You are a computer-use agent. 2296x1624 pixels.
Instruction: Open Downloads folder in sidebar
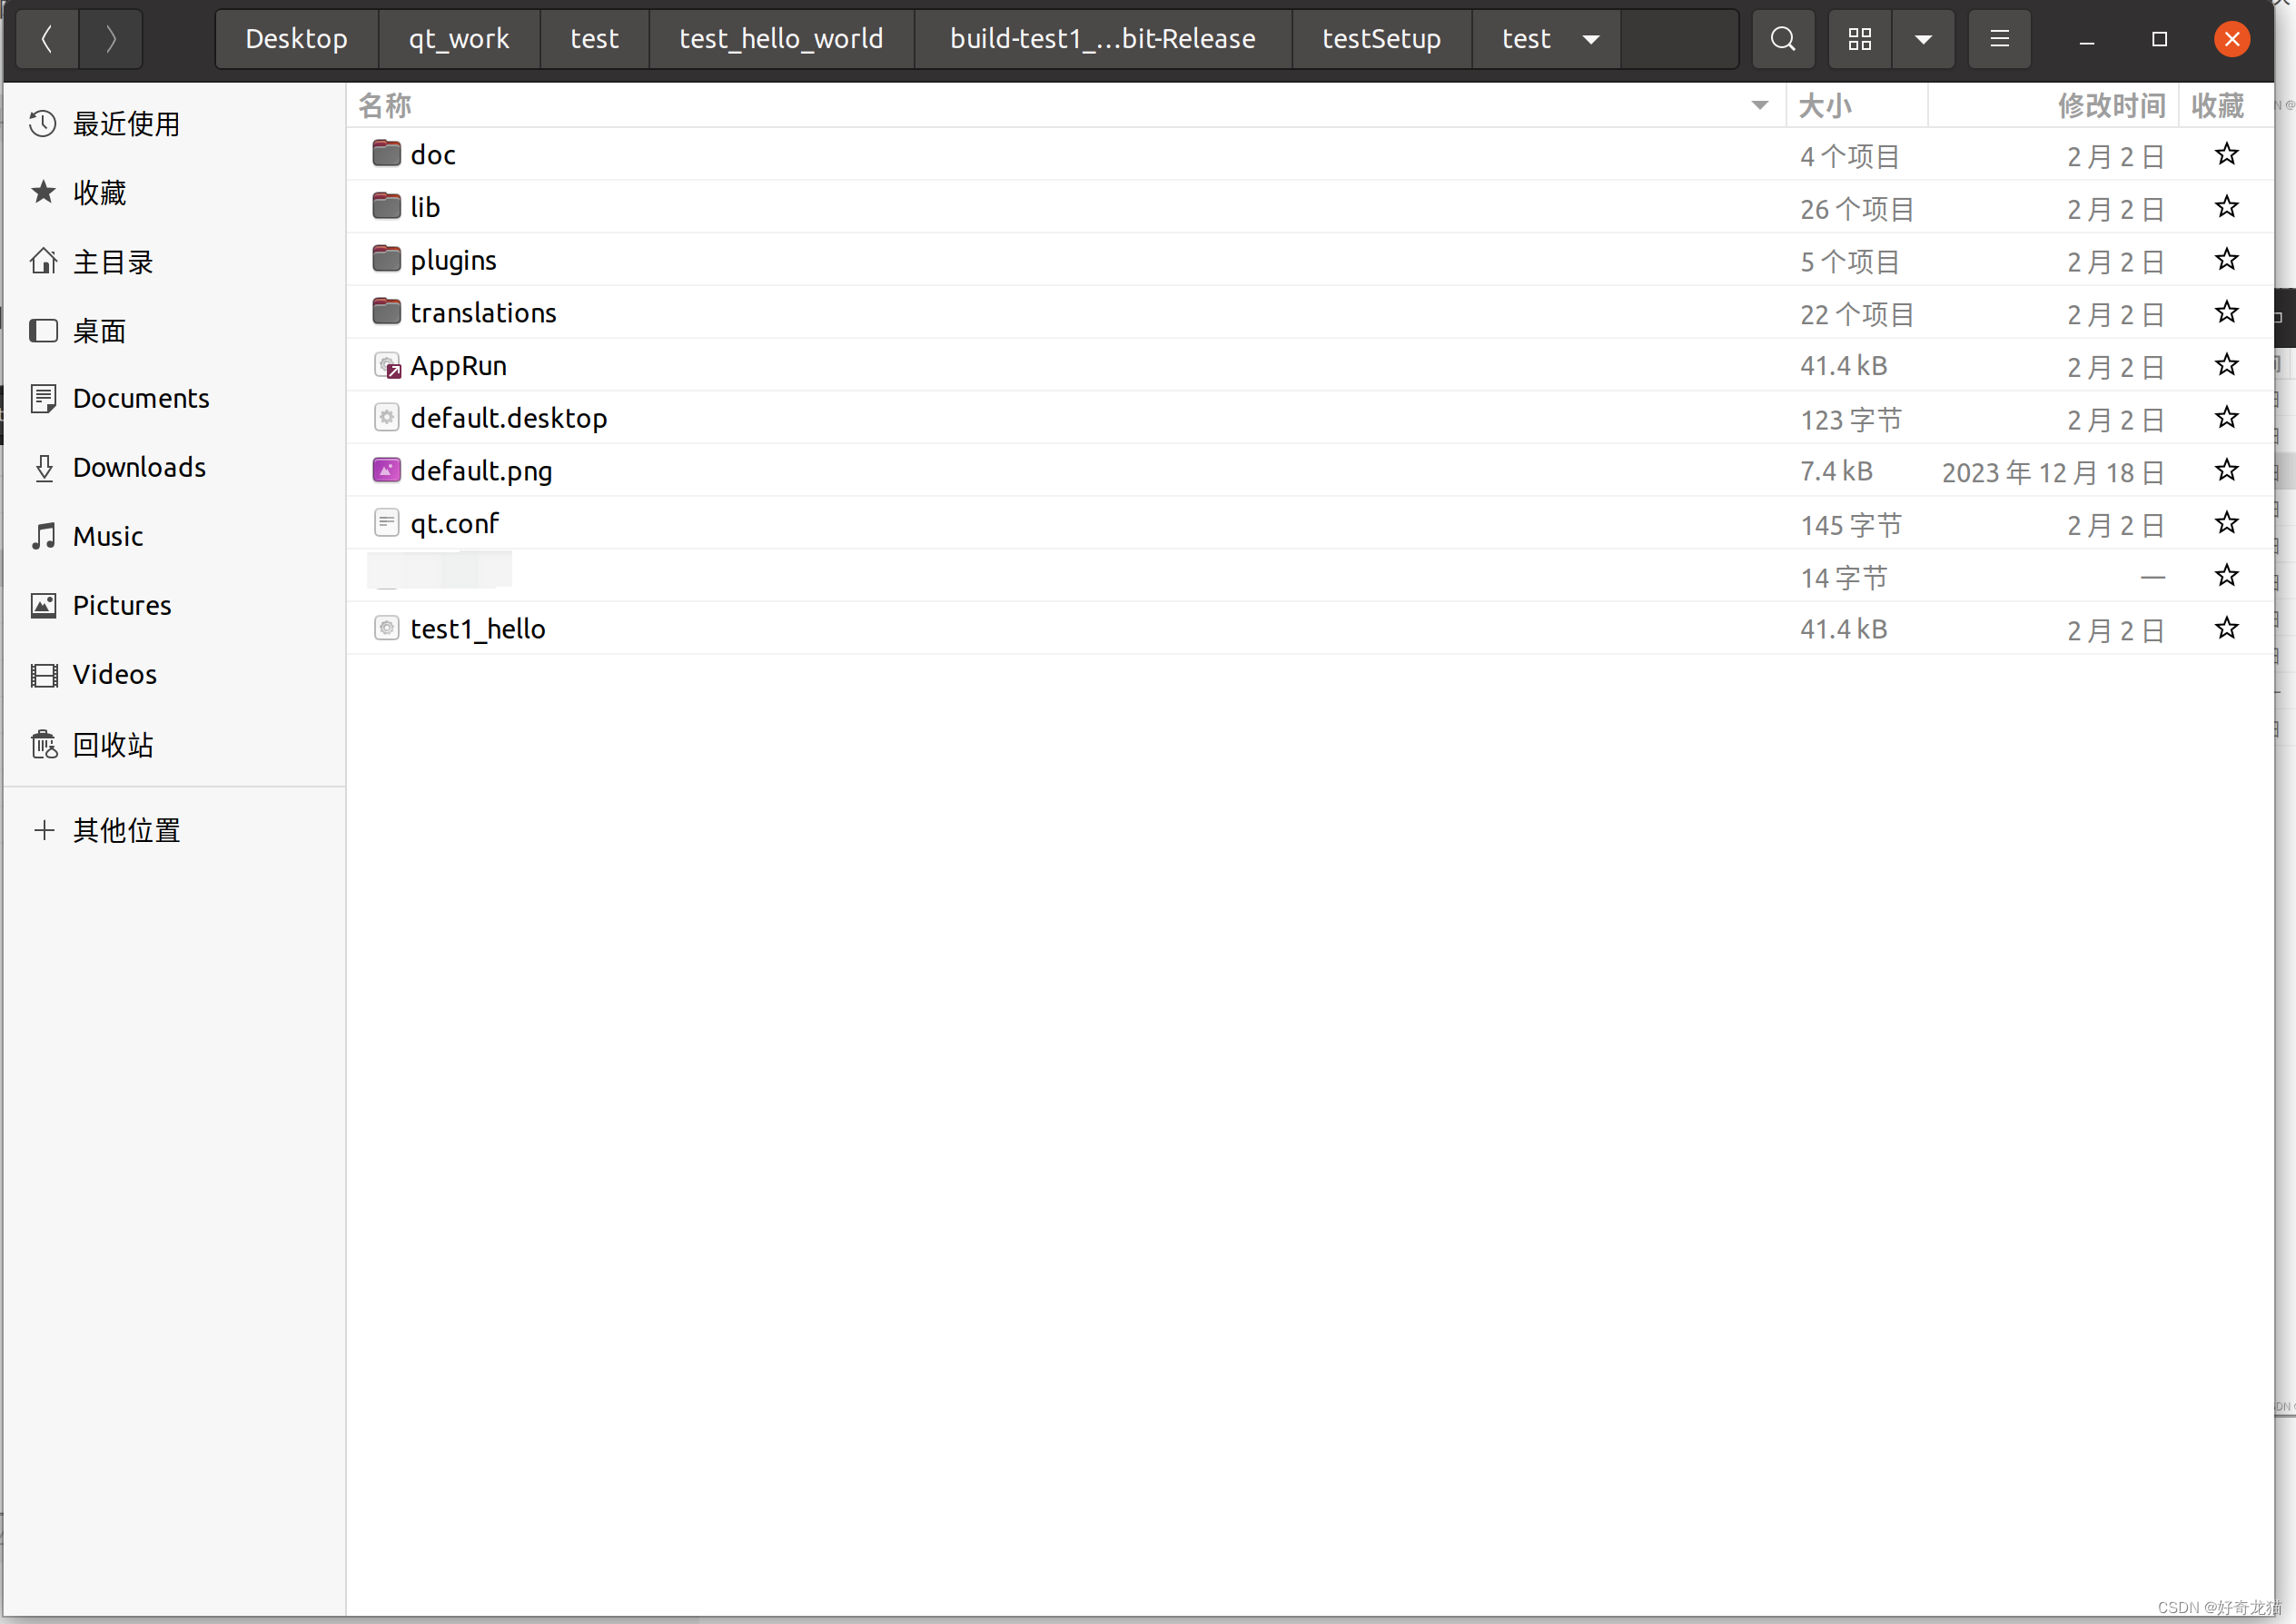[x=139, y=467]
